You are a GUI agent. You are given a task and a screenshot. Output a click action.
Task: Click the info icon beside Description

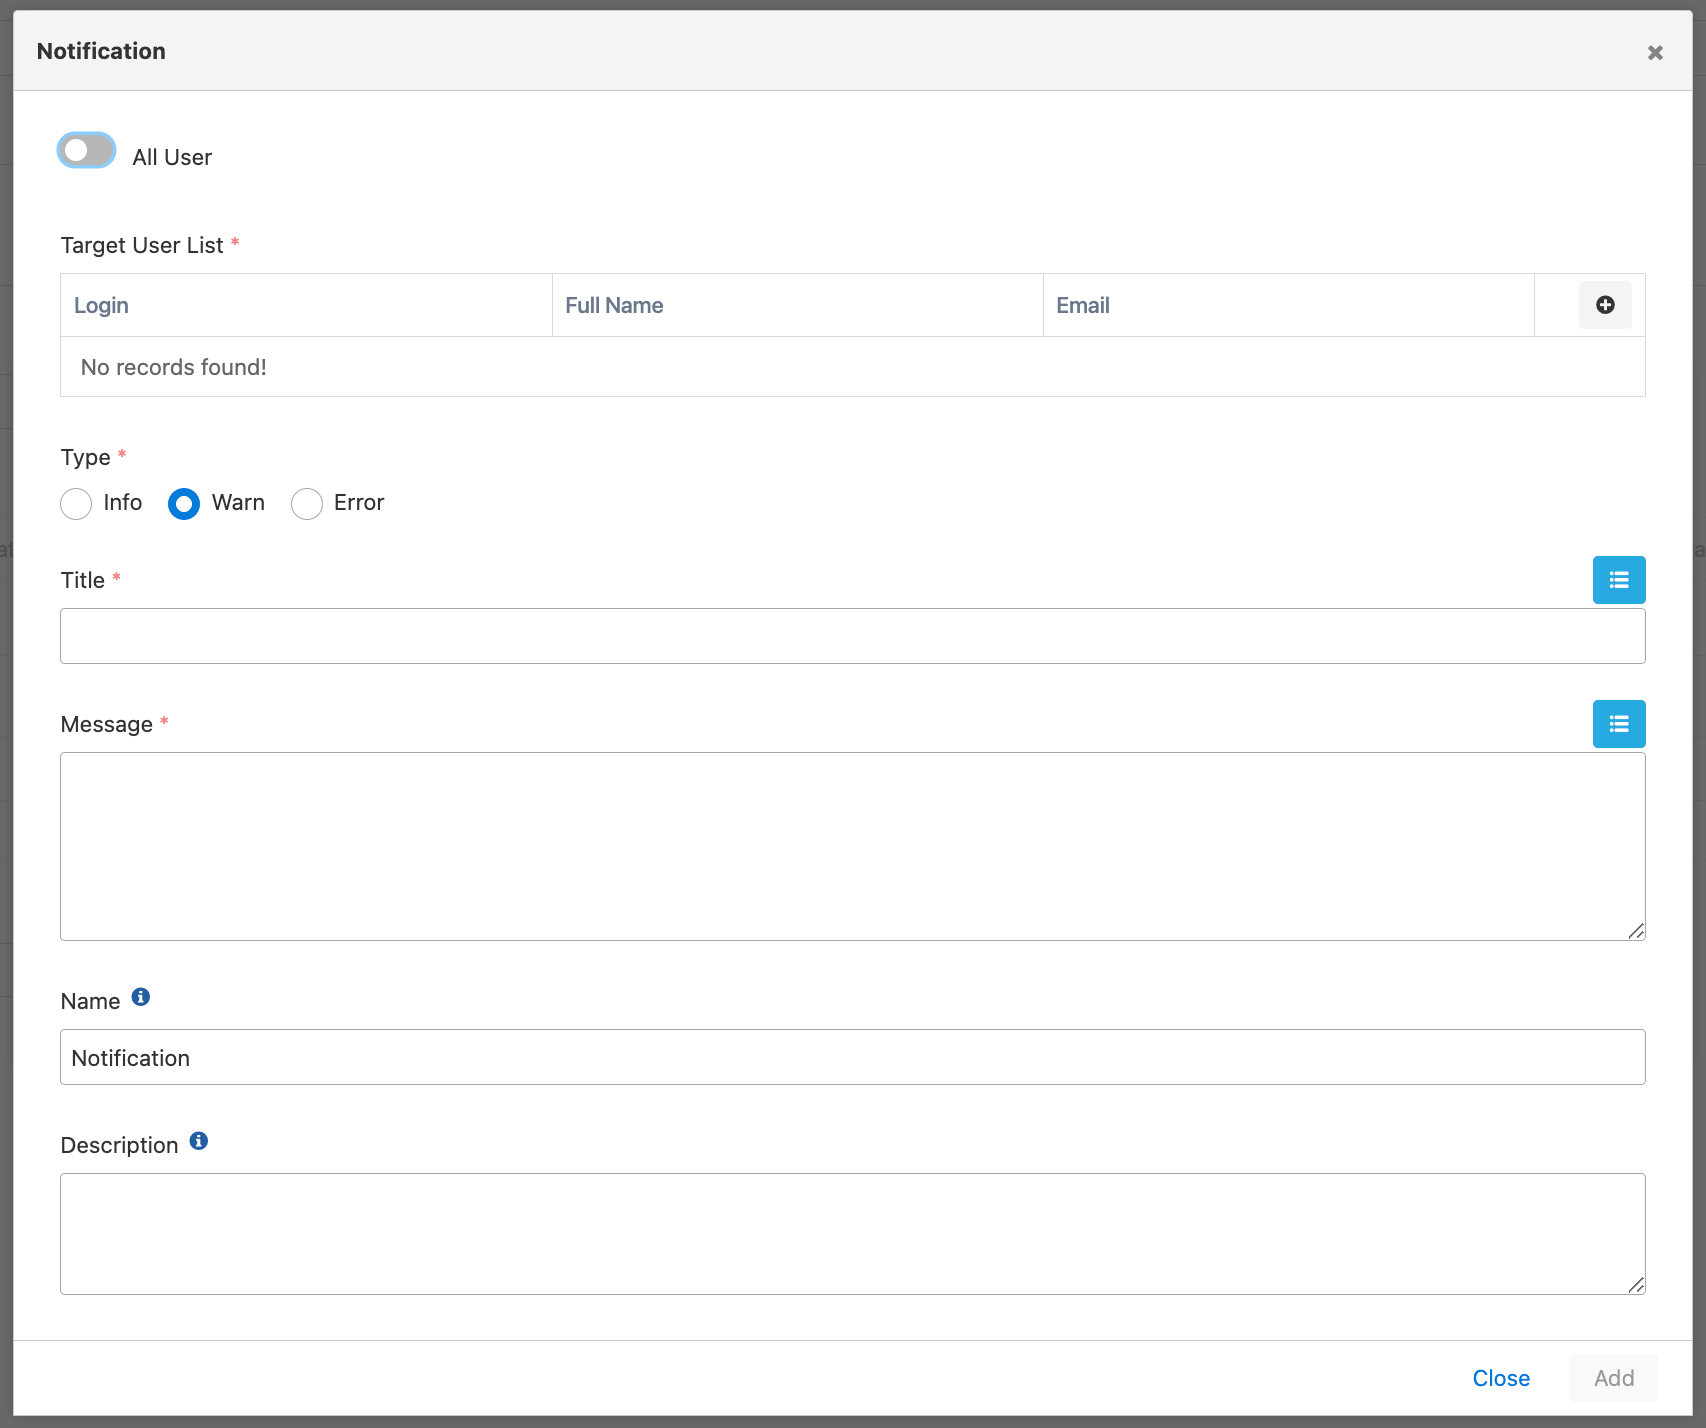coord(198,1139)
